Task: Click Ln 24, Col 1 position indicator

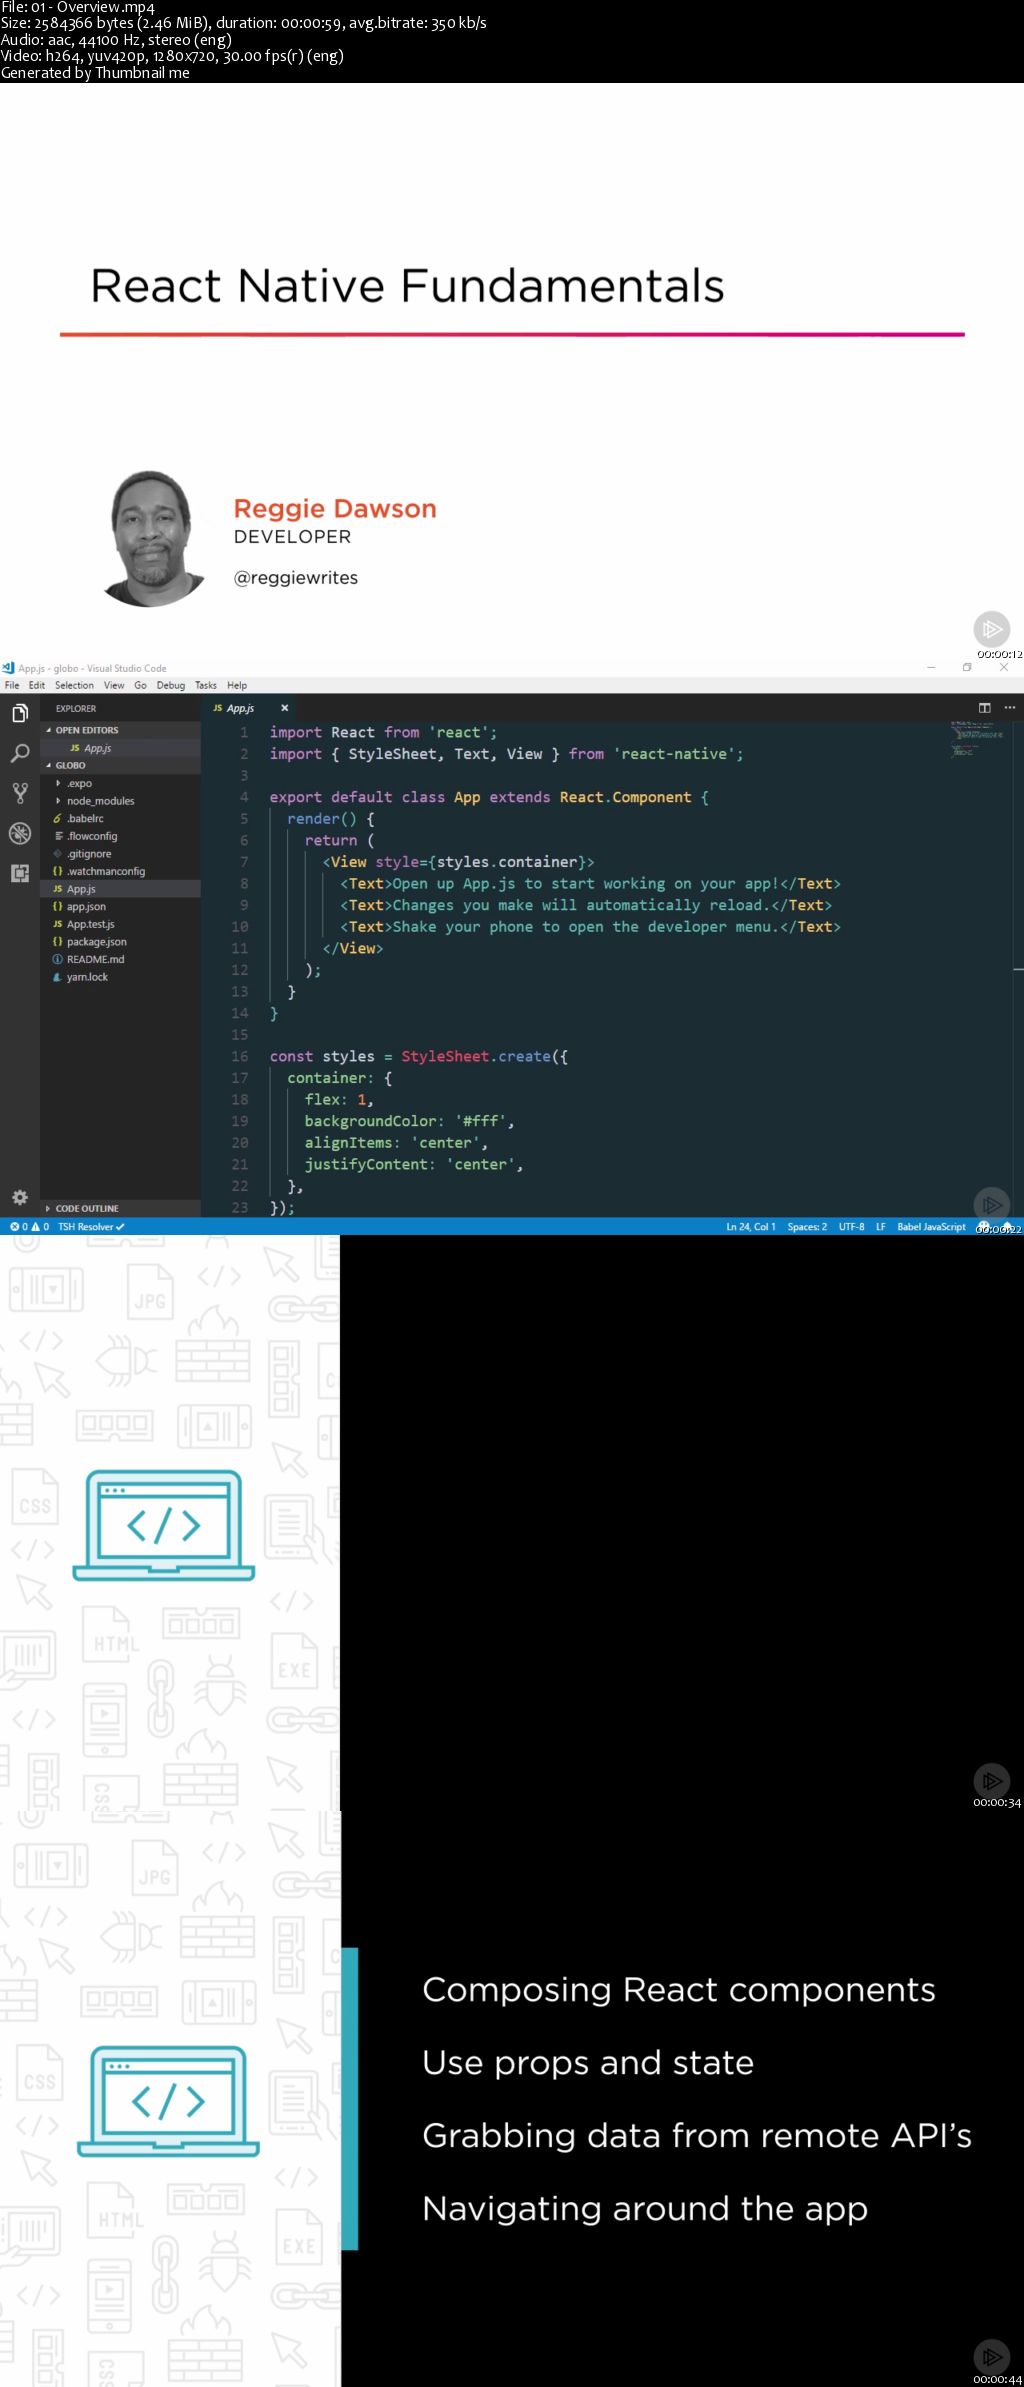Action: (750, 1226)
